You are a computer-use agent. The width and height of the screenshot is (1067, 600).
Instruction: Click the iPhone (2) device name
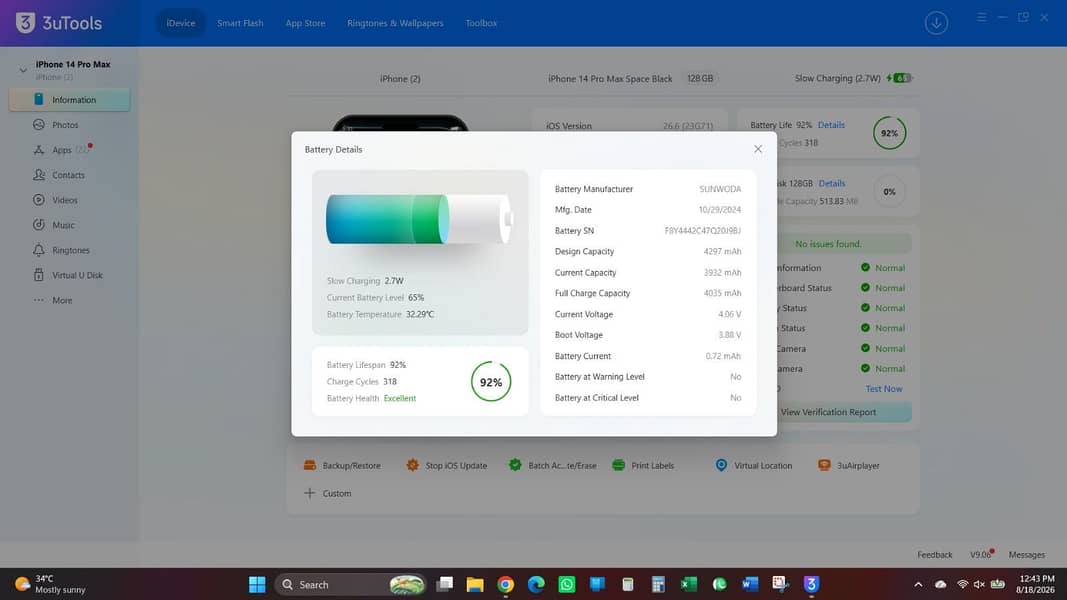pyautogui.click(x=400, y=79)
